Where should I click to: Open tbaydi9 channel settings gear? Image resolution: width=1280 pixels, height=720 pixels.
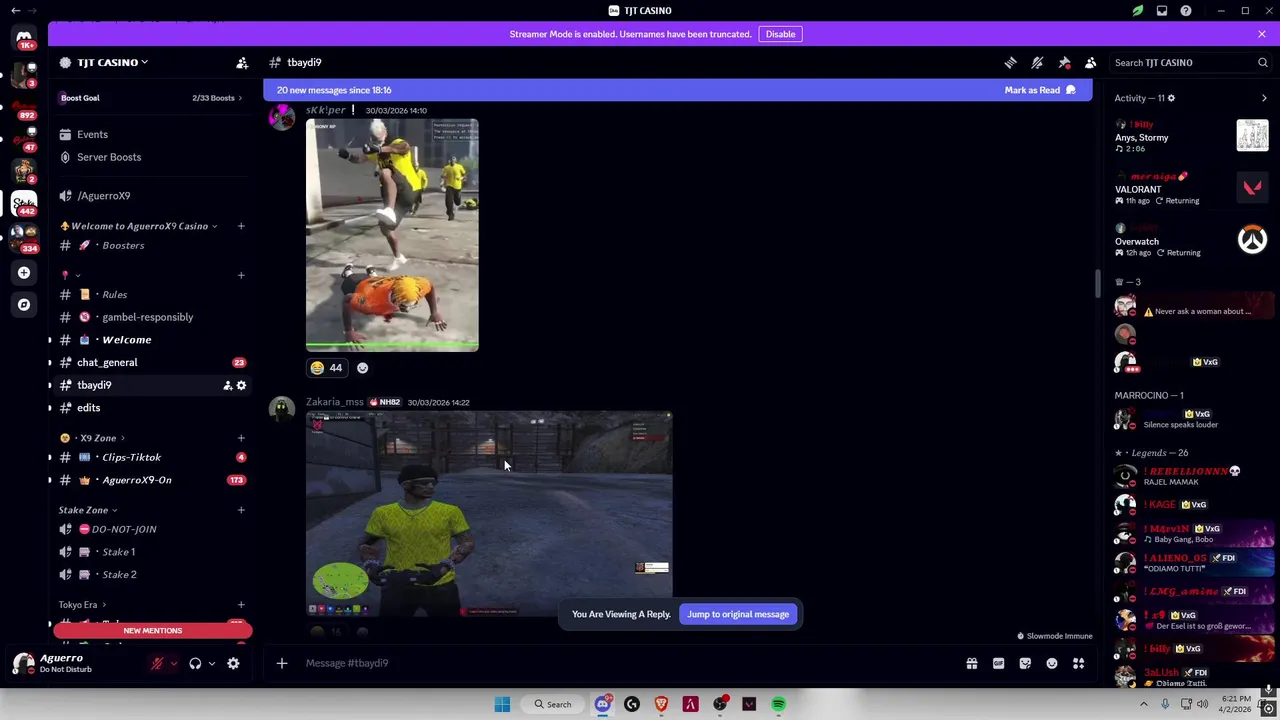[x=241, y=385]
